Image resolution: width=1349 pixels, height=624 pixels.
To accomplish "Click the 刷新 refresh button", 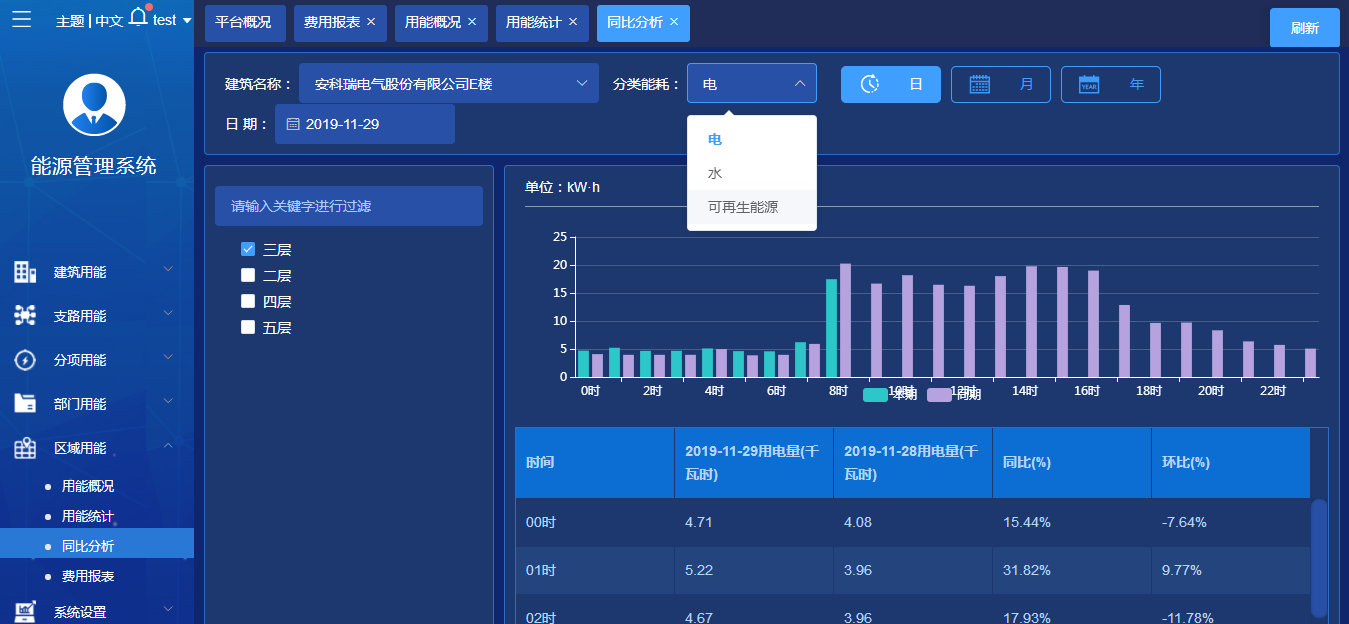I will click(1304, 28).
